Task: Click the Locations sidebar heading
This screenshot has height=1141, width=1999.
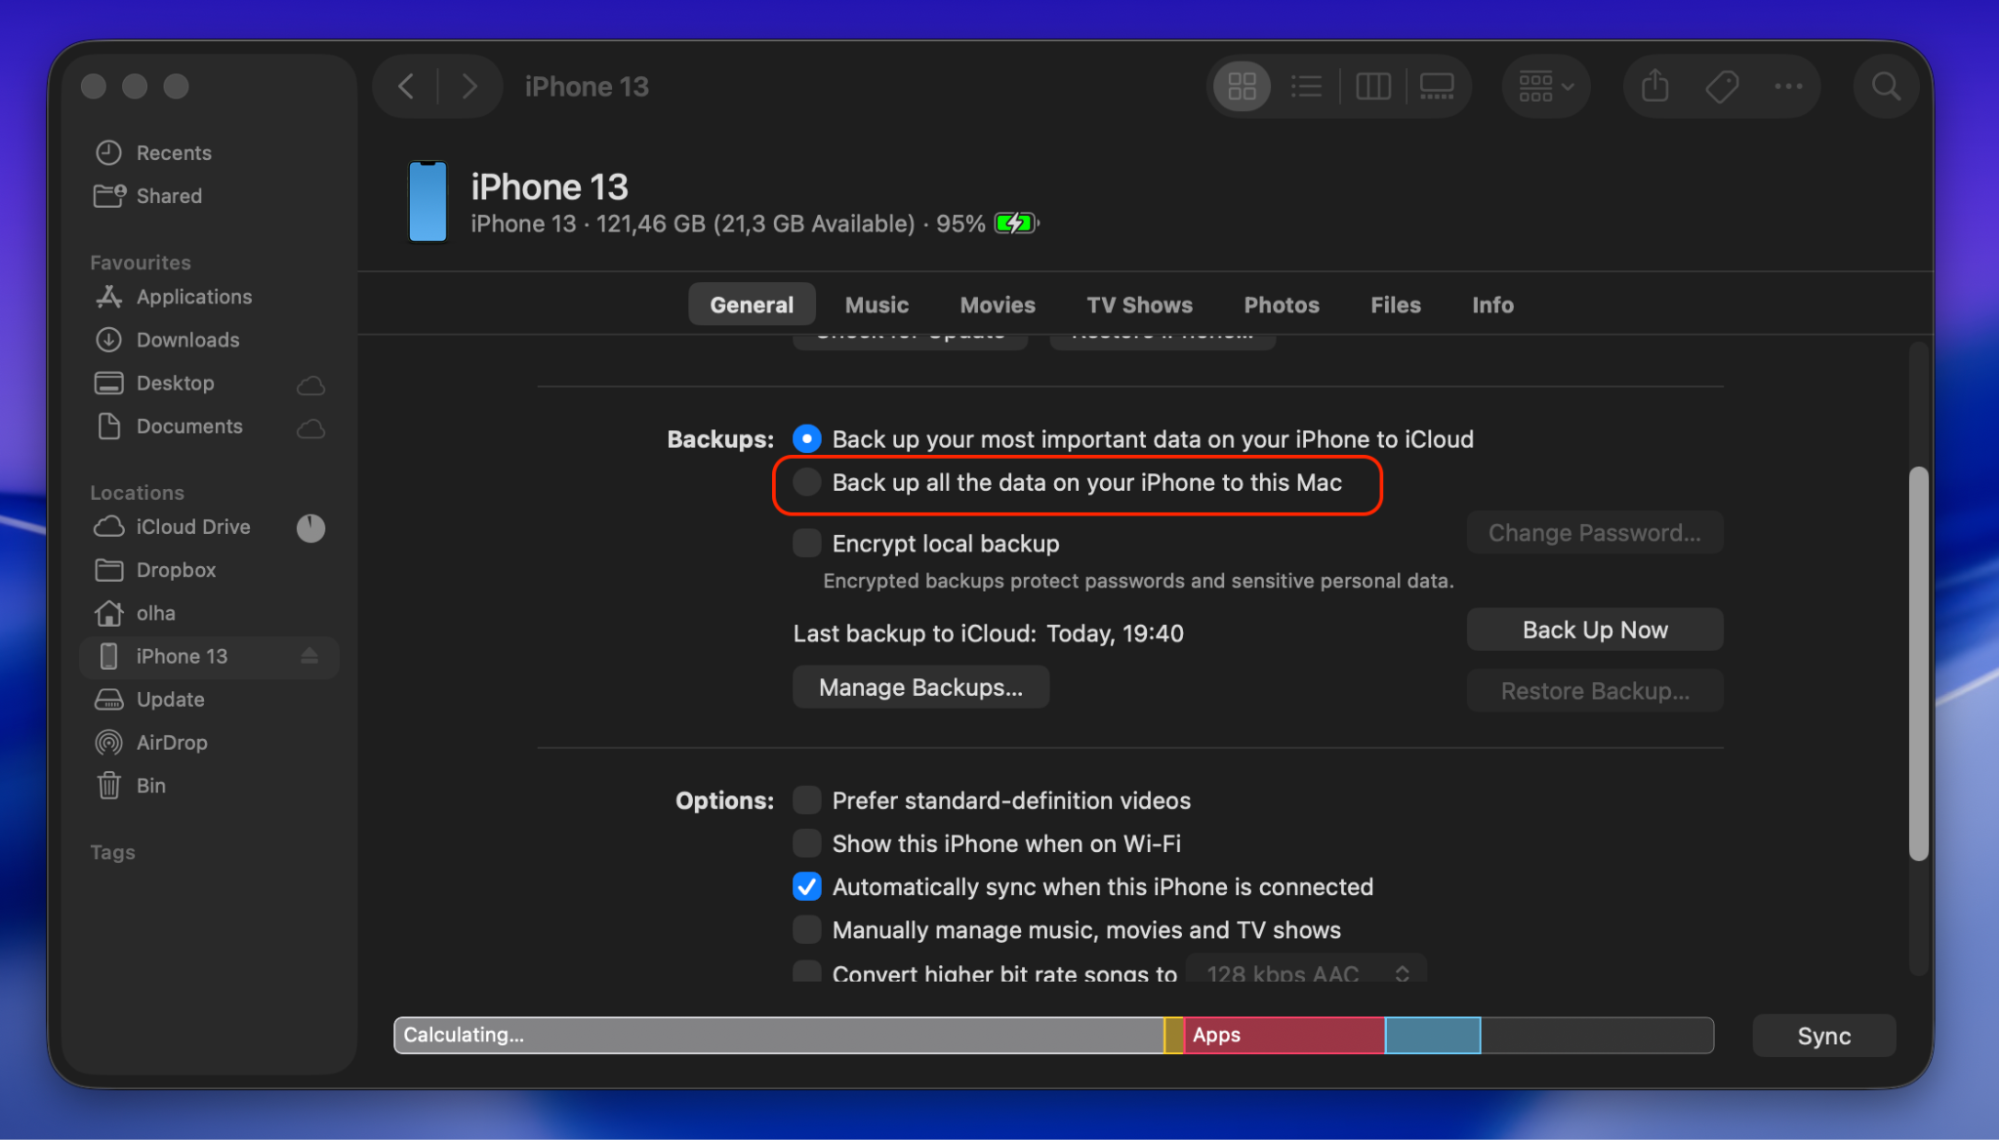Action: (137, 493)
